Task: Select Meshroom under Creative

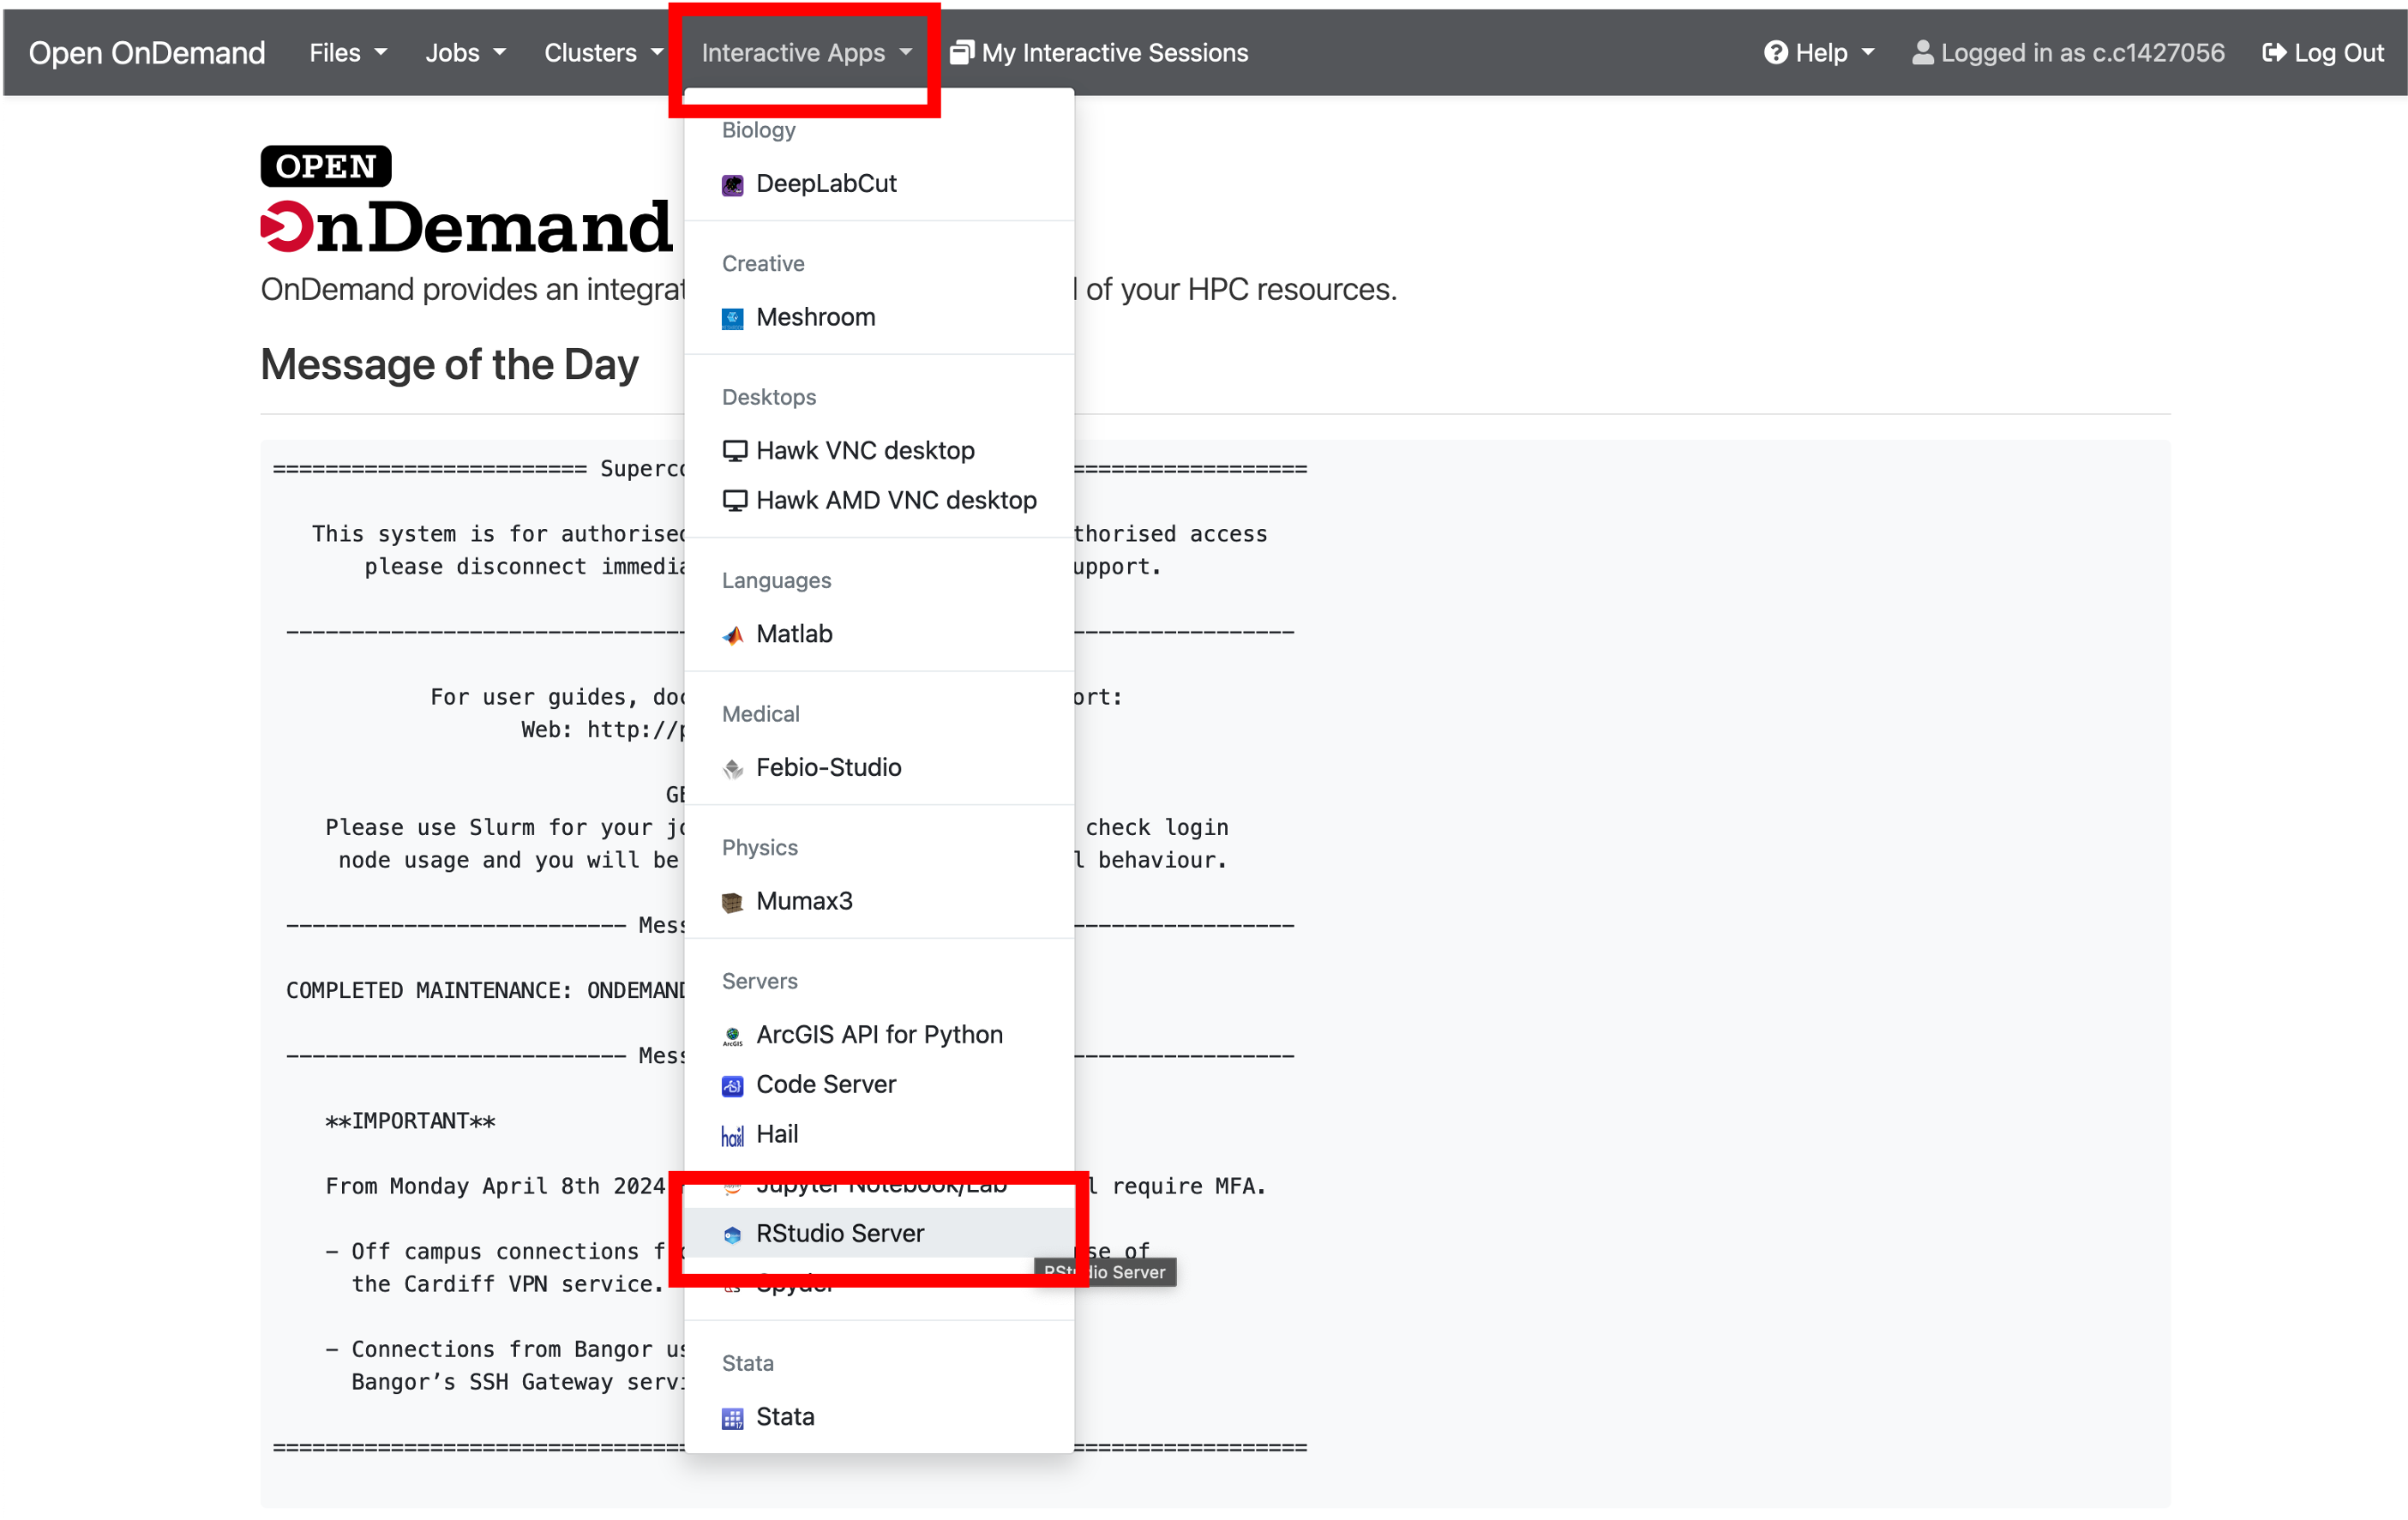Action: pos(879,317)
